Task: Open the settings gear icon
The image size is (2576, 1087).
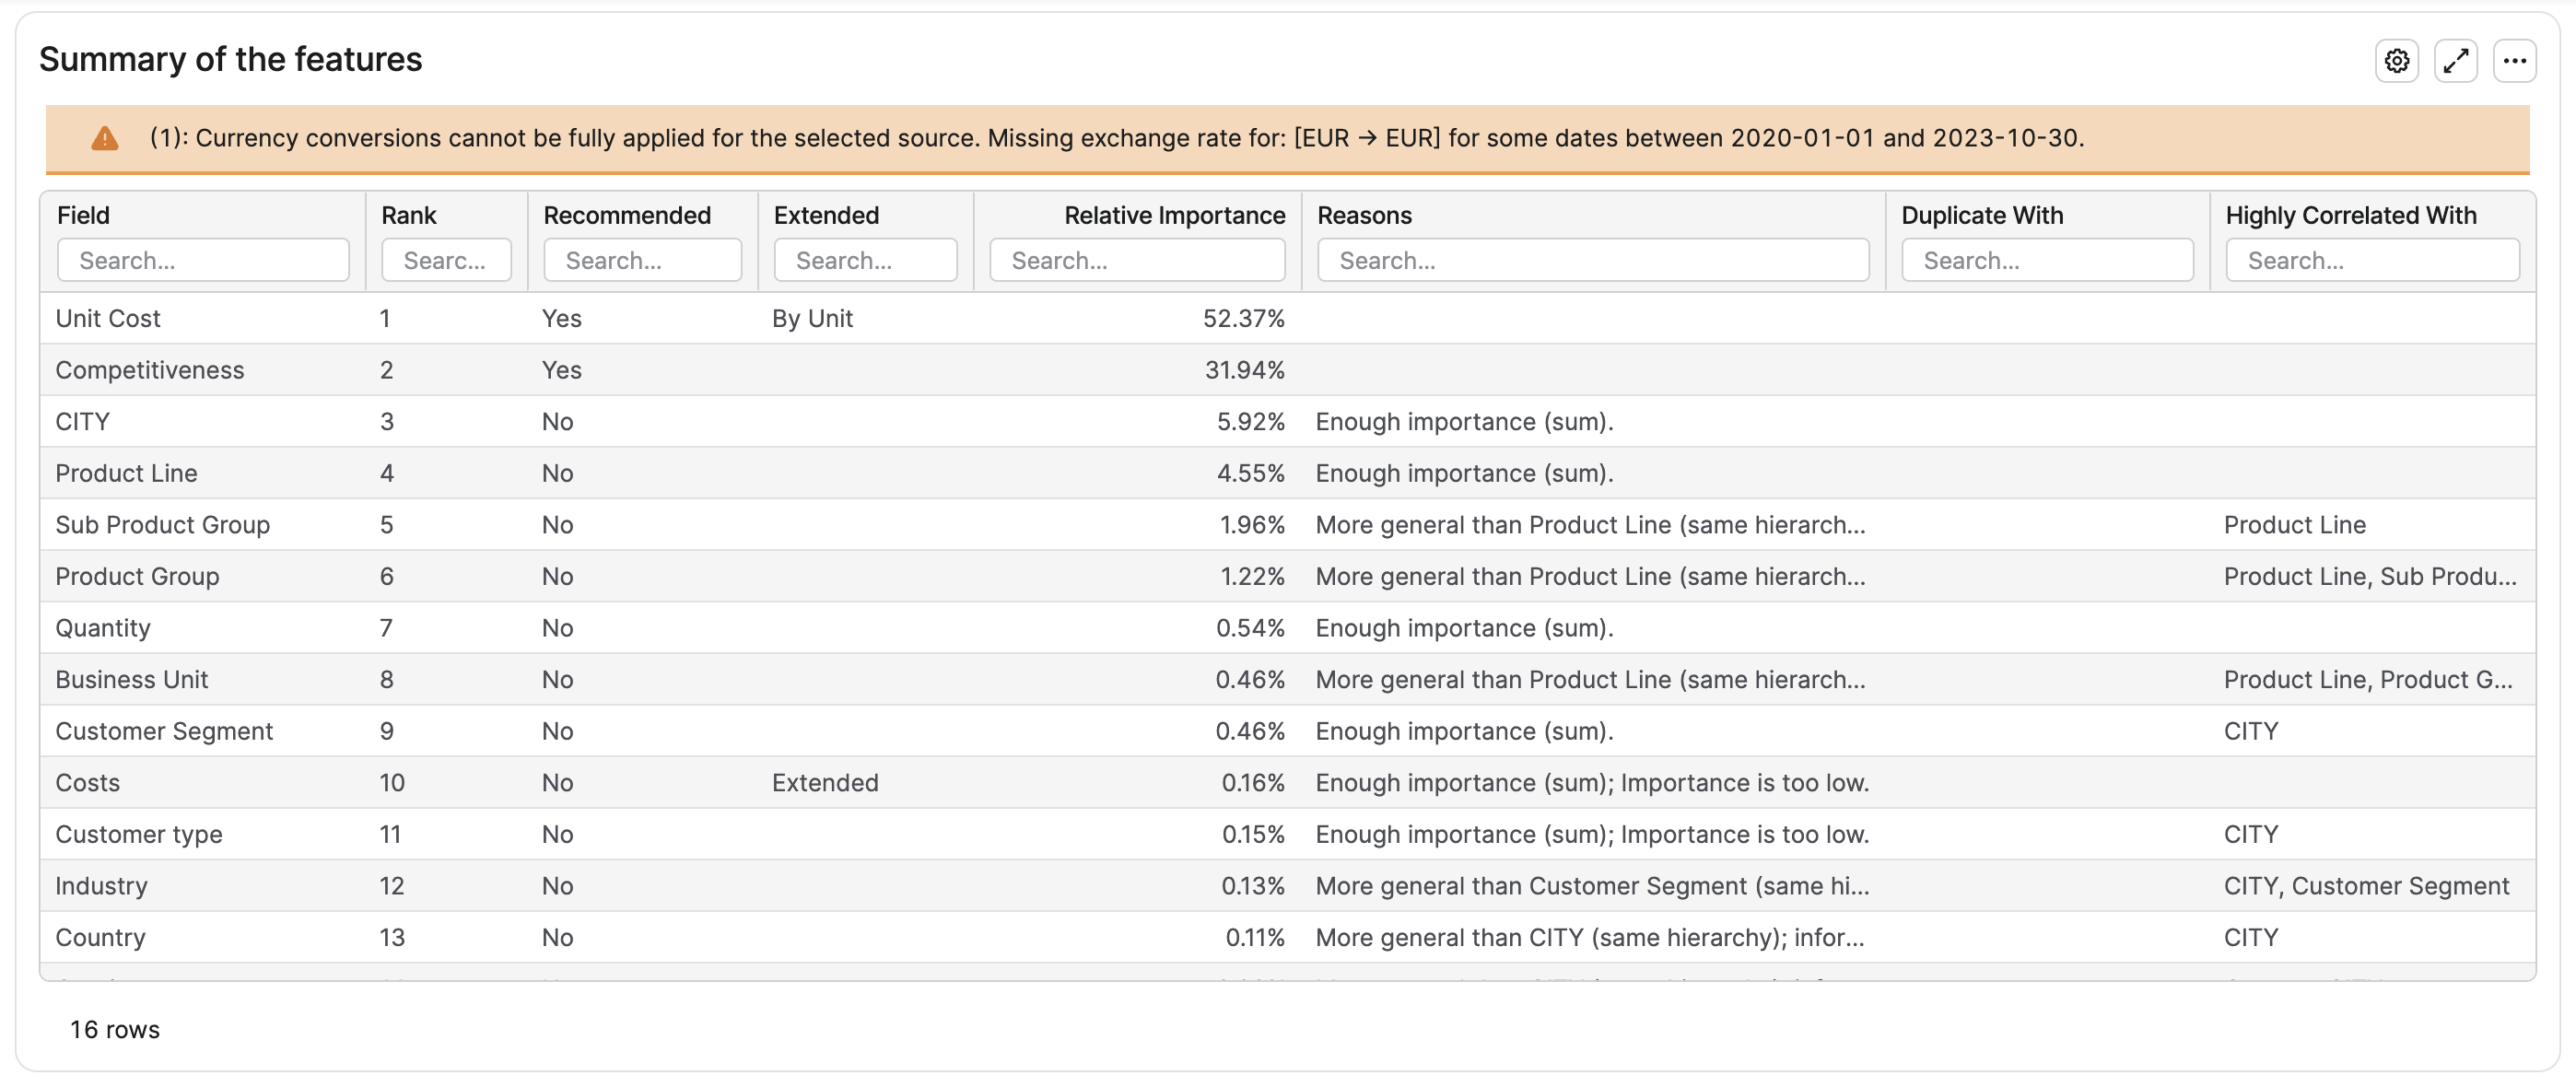Action: tap(2396, 61)
